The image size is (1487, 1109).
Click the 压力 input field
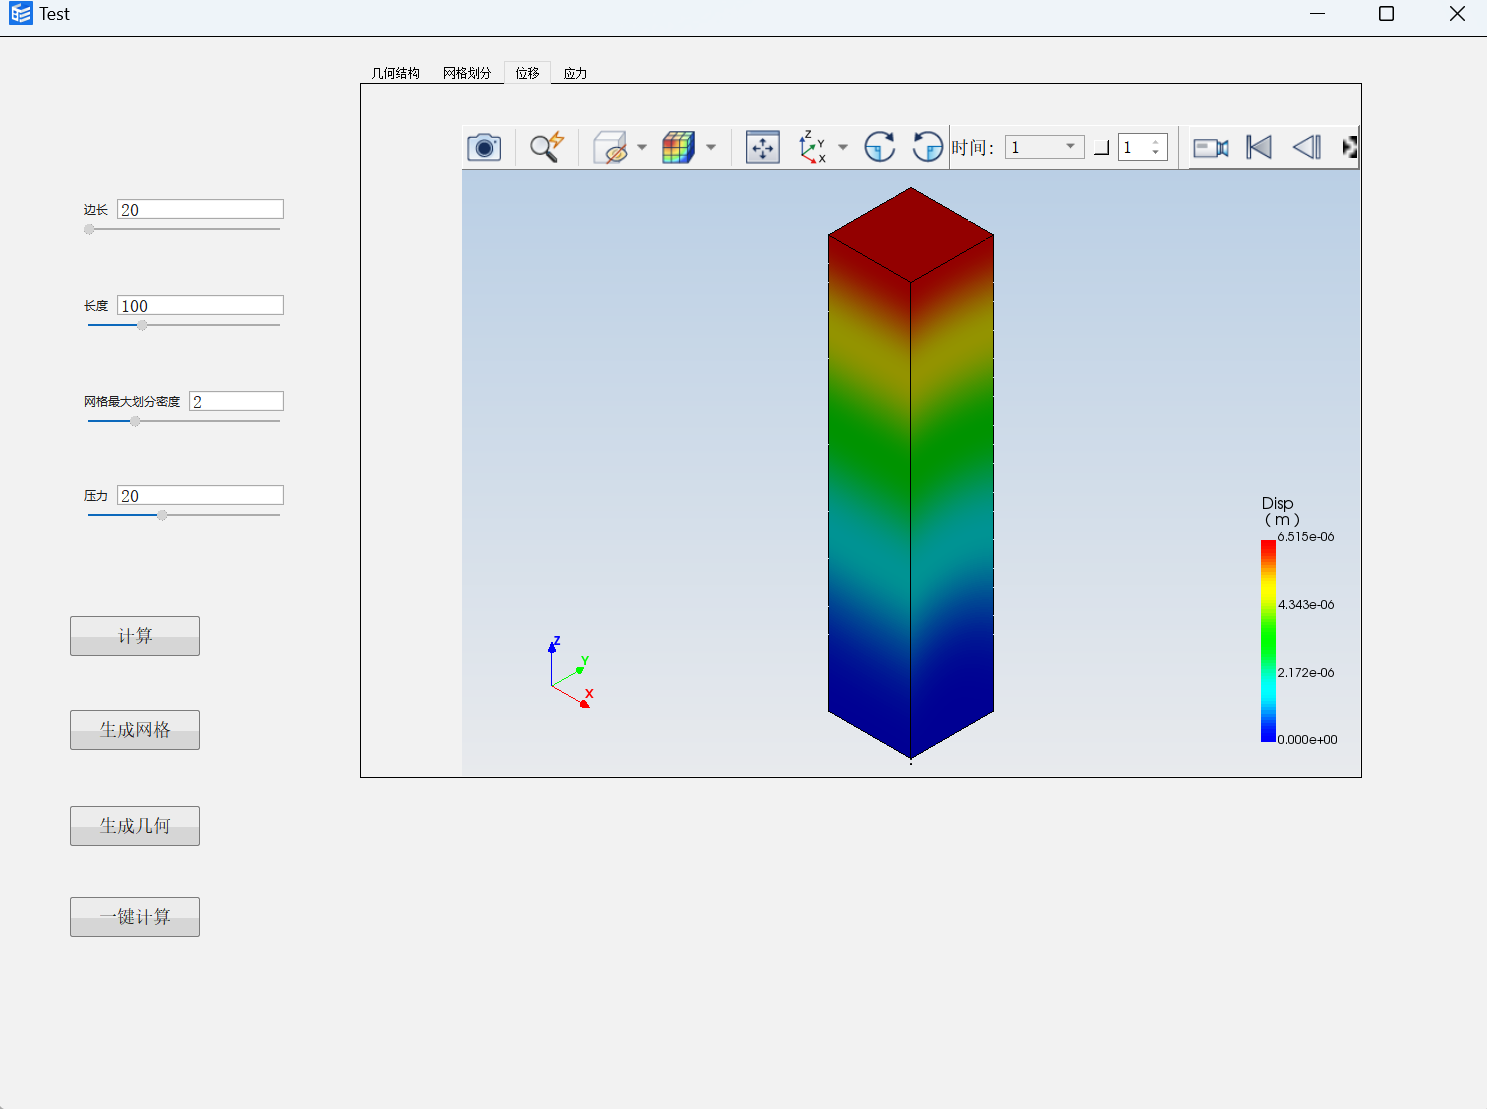[200, 495]
